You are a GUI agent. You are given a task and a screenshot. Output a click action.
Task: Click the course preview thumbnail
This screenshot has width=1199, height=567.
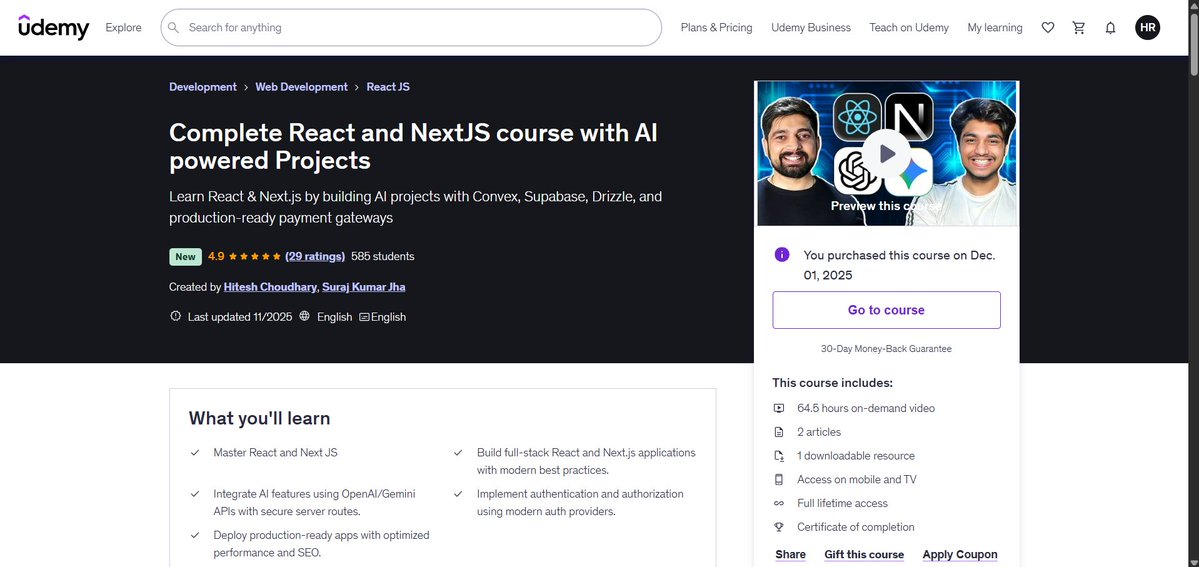tap(886, 153)
